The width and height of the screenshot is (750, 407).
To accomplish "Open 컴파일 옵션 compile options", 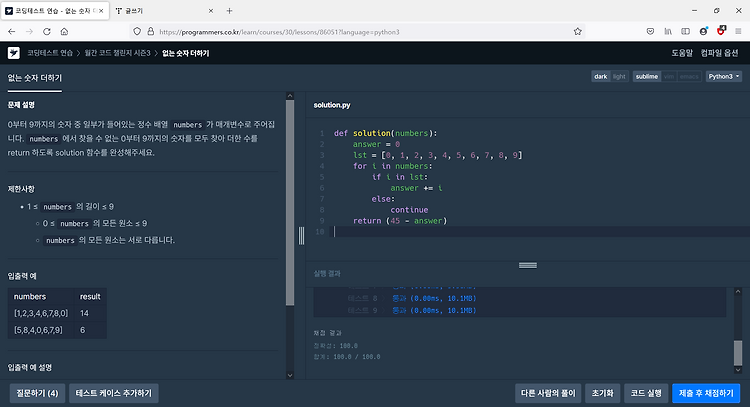I will coord(719,53).
